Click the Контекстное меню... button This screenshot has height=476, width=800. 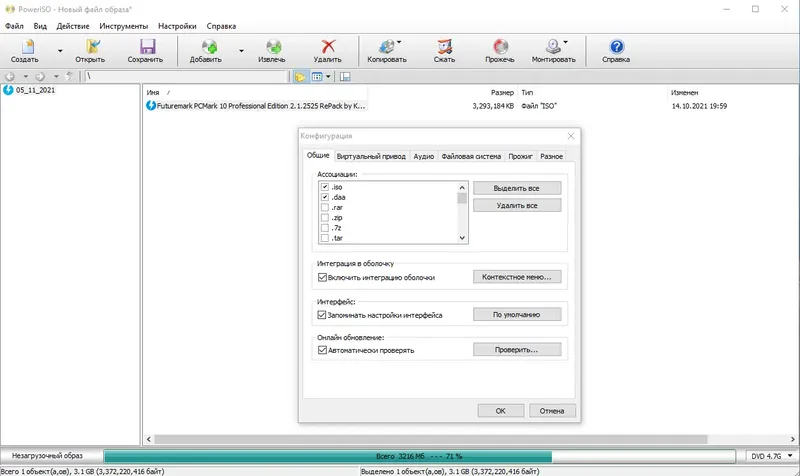pos(517,277)
